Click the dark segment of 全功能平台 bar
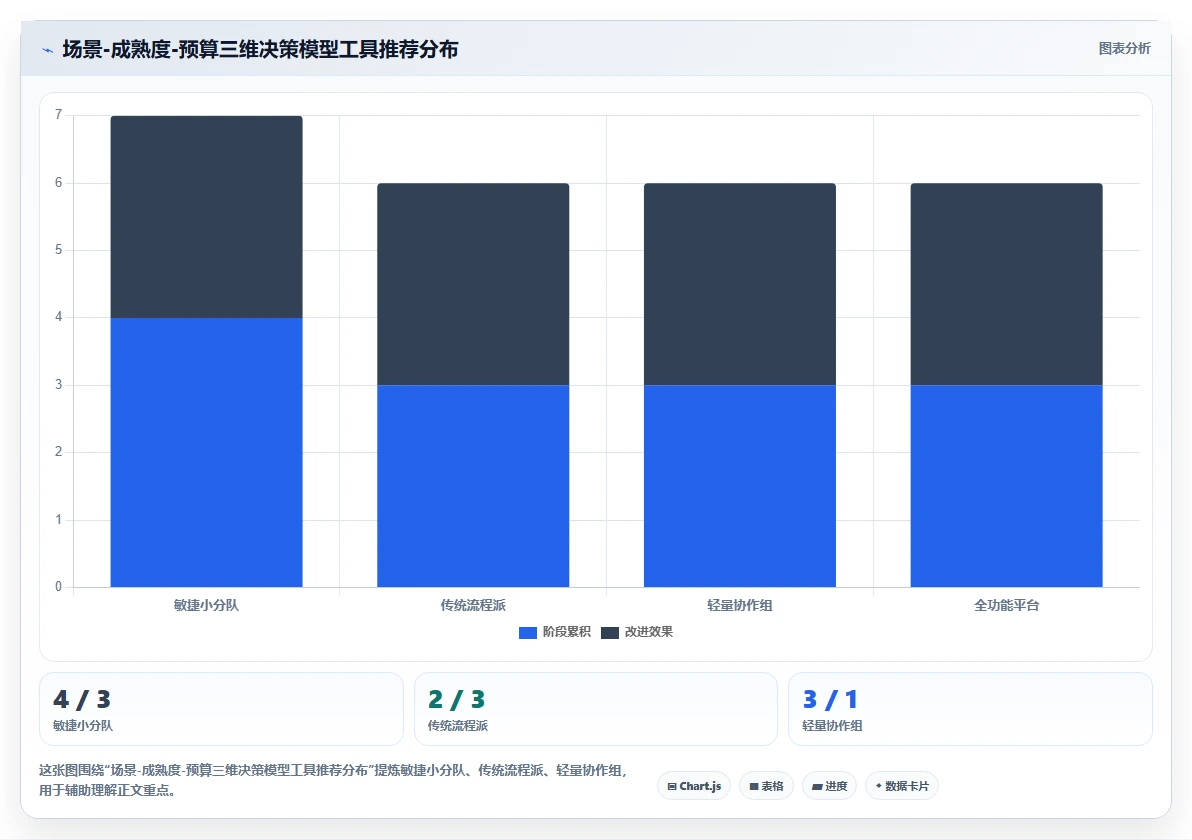The width and height of the screenshot is (1192, 840). (x=1007, y=284)
